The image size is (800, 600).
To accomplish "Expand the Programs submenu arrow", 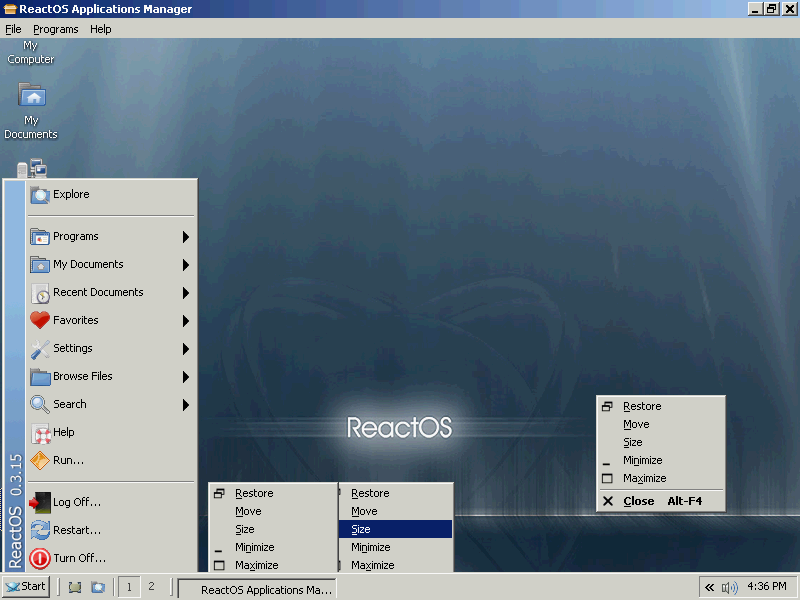I will pos(186,237).
